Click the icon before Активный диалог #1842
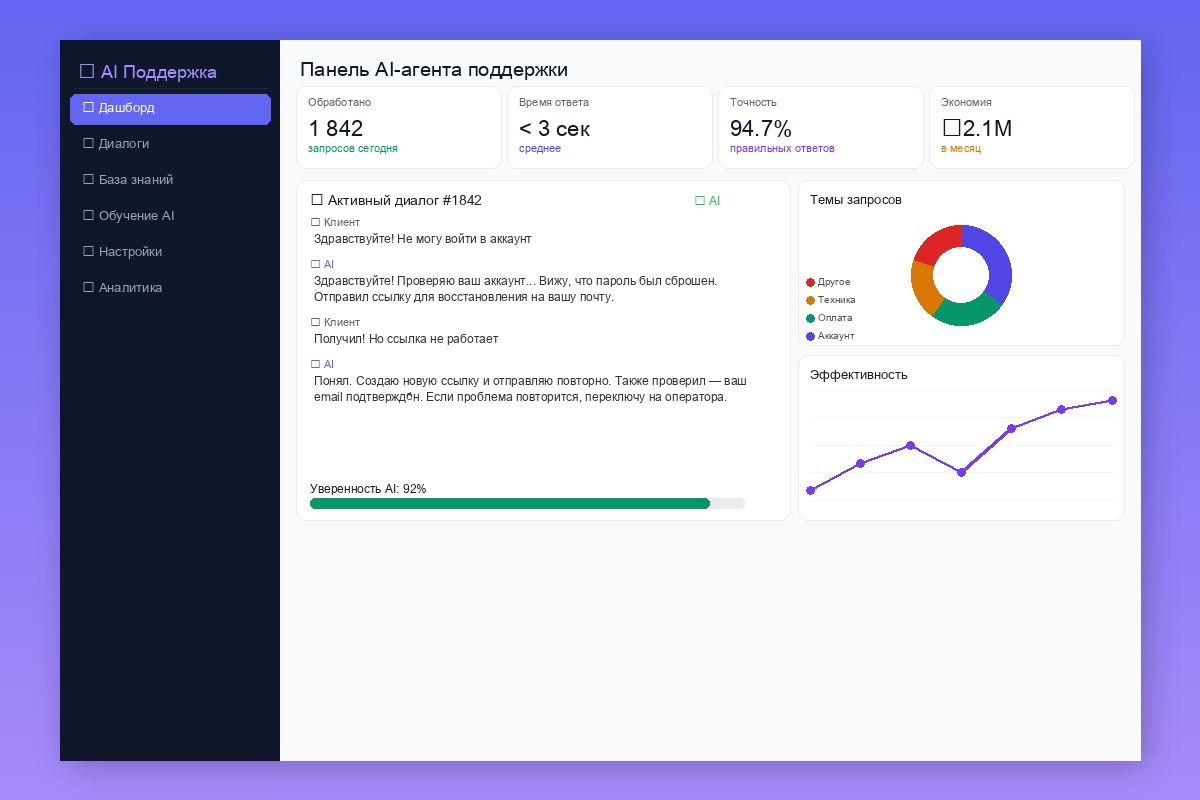Screen dimensions: 1200x800 [317, 200]
